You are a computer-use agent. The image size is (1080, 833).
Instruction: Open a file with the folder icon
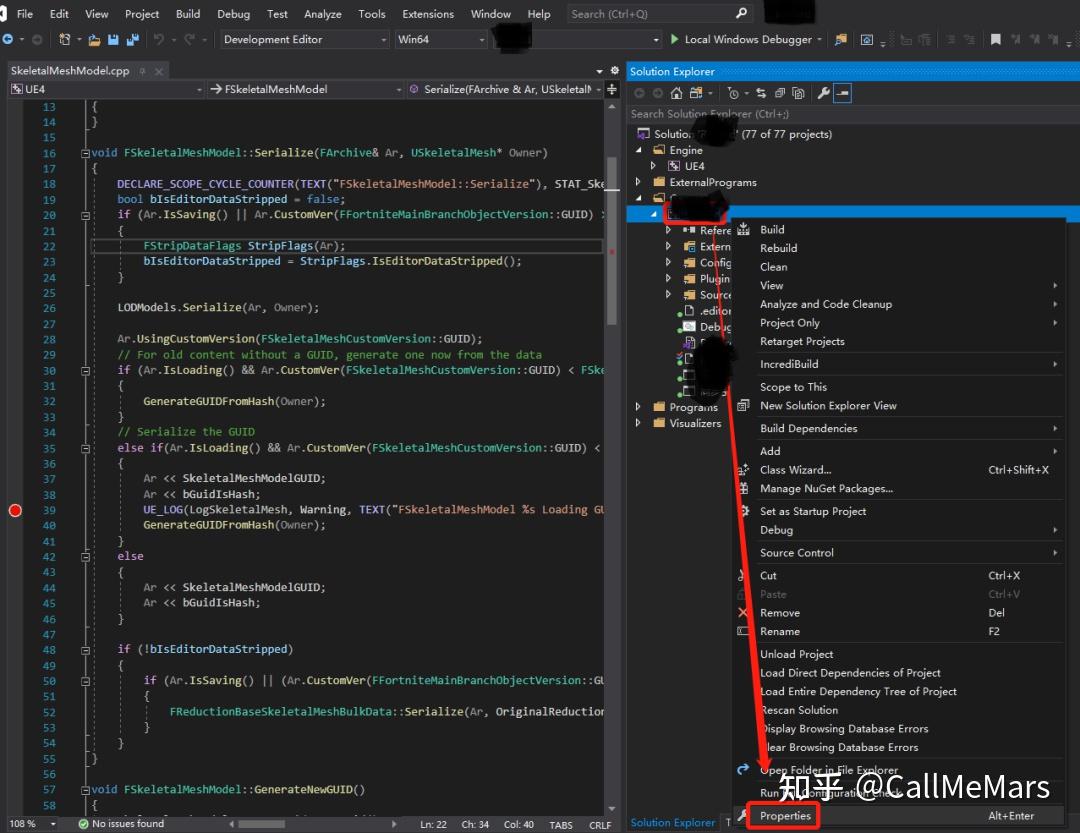[94, 40]
